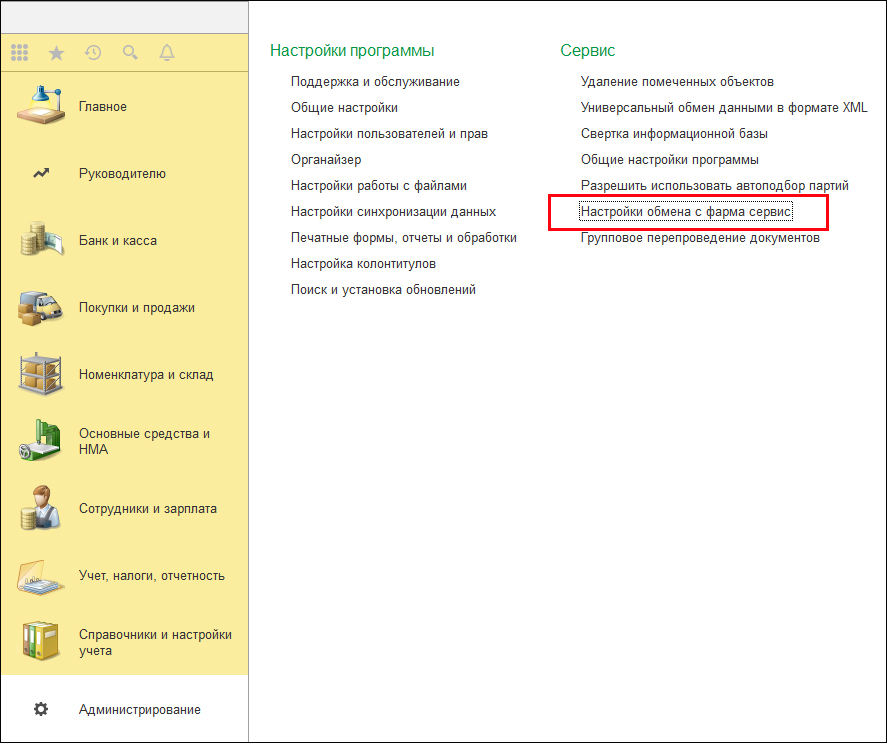
Task: Open Справочники и настройки учета section
Action: click(x=155, y=642)
